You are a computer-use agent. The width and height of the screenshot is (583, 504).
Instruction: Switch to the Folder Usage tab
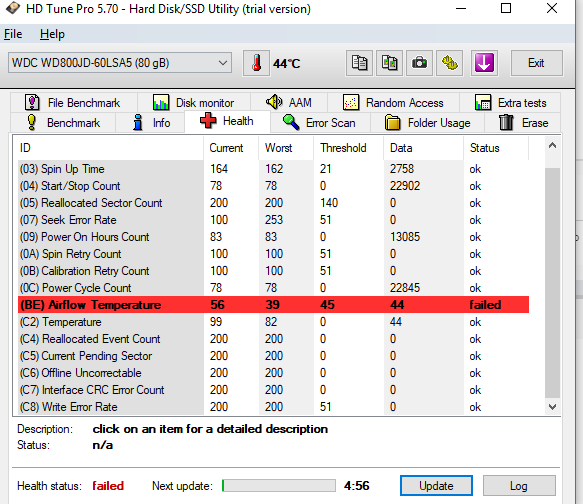click(428, 123)
